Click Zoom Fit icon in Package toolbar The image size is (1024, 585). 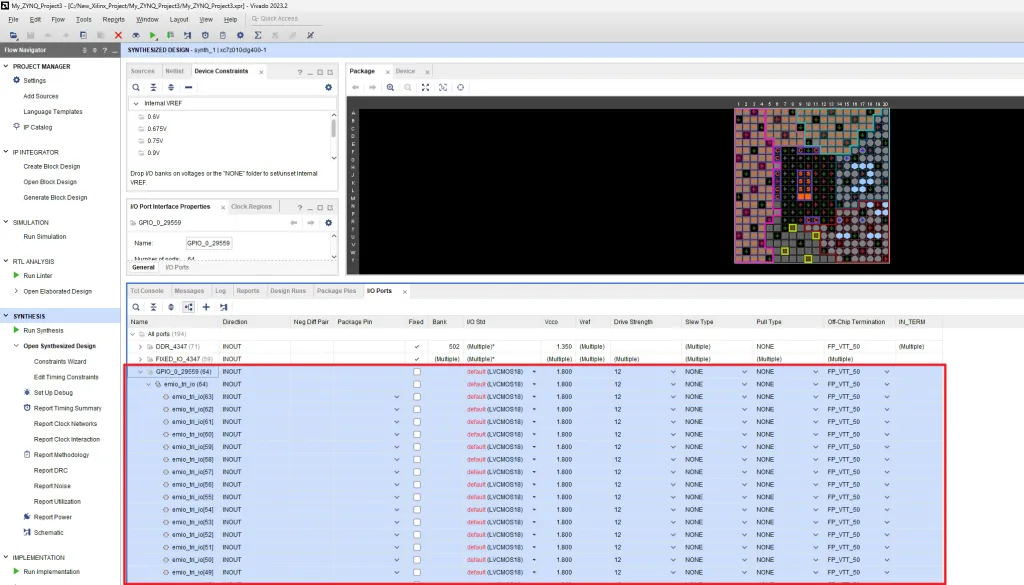[x=426, y=87]
